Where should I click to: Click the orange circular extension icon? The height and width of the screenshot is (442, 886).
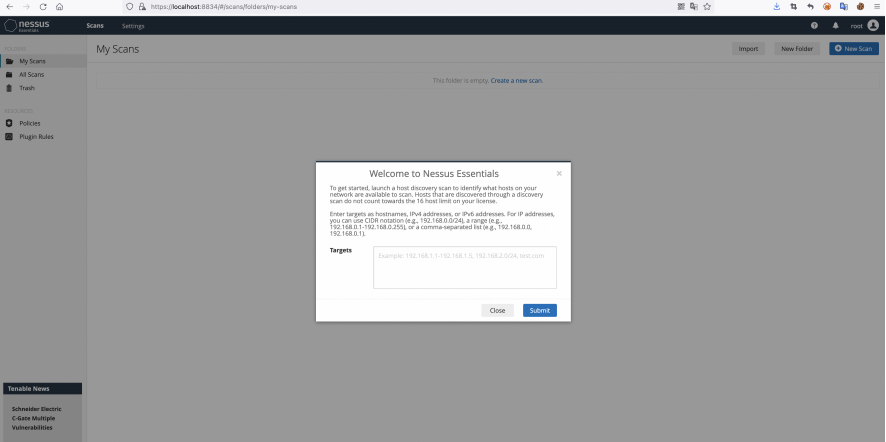(x=827, y=7)
